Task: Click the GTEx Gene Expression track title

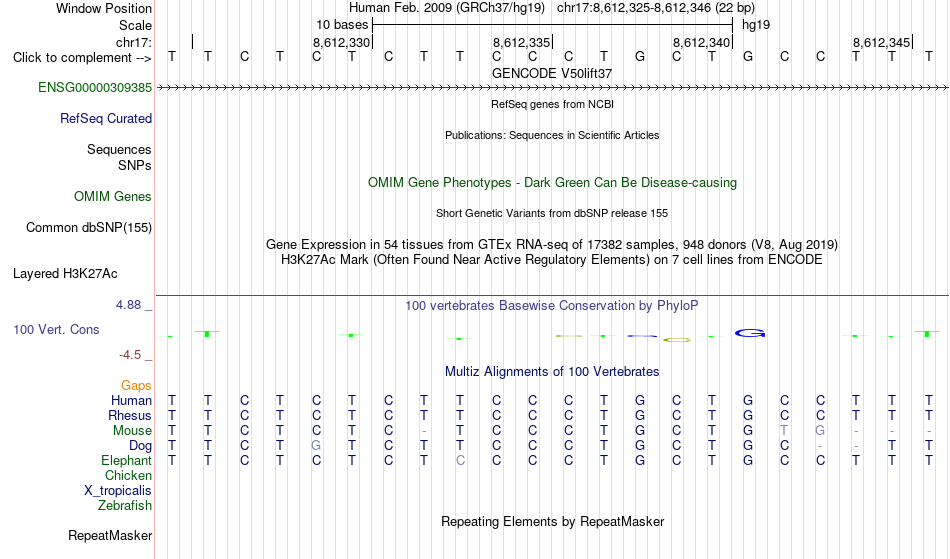Action: 552,245
